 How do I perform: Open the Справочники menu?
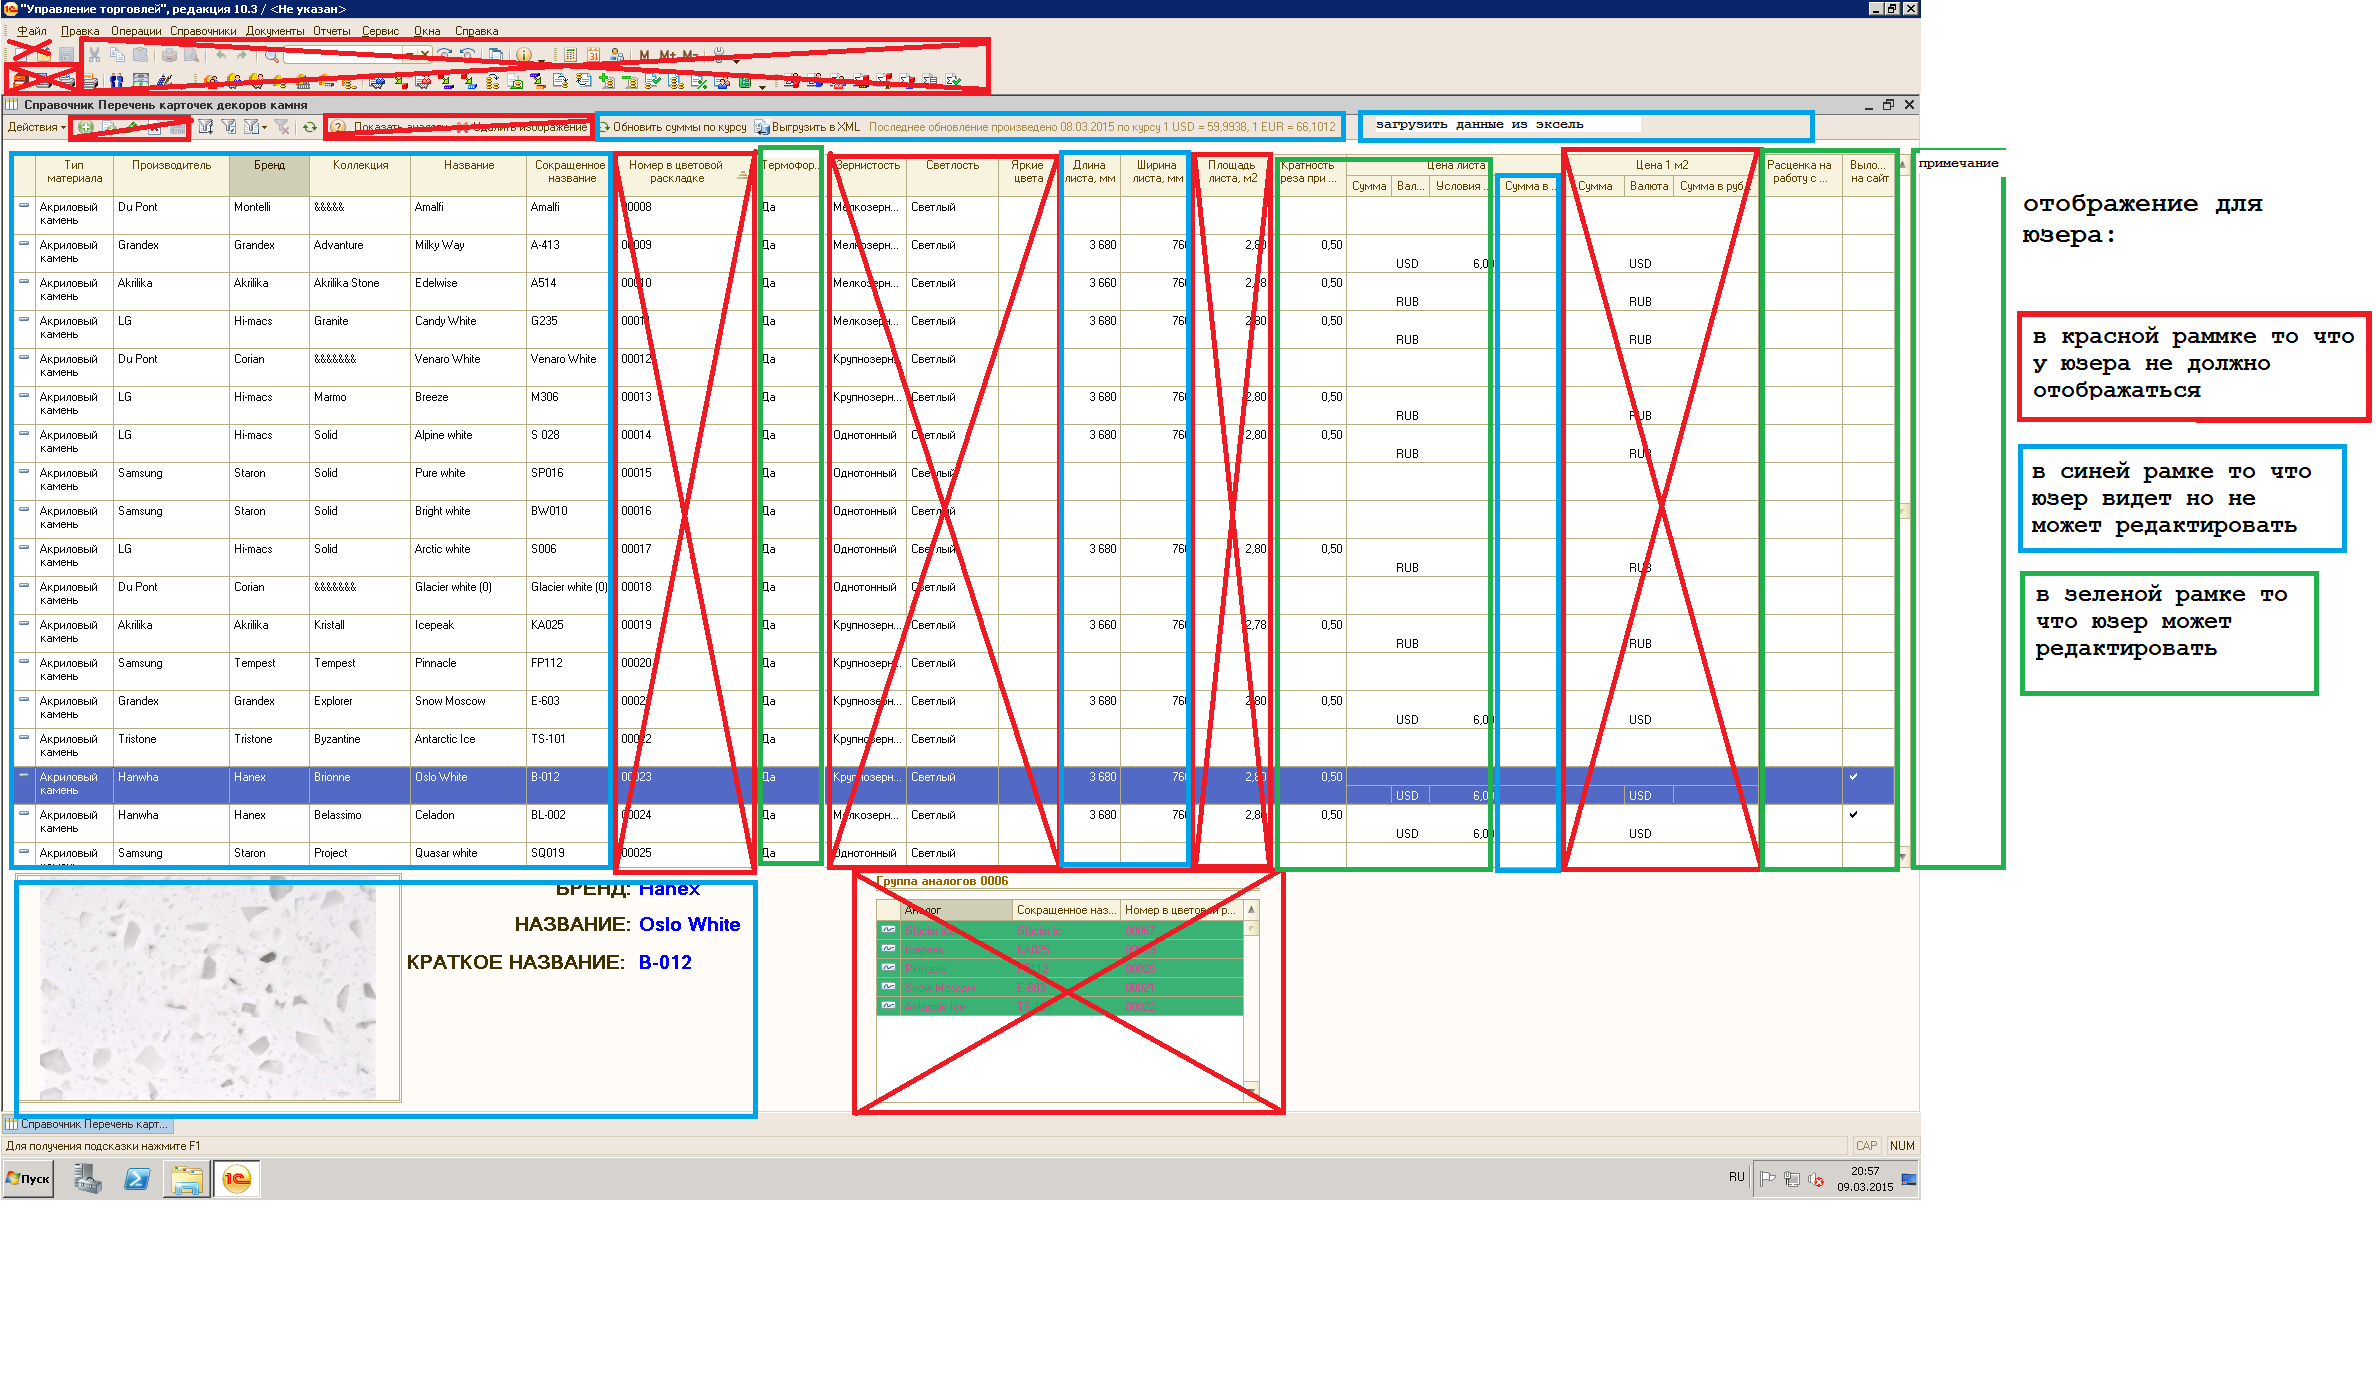pos(203,31)
